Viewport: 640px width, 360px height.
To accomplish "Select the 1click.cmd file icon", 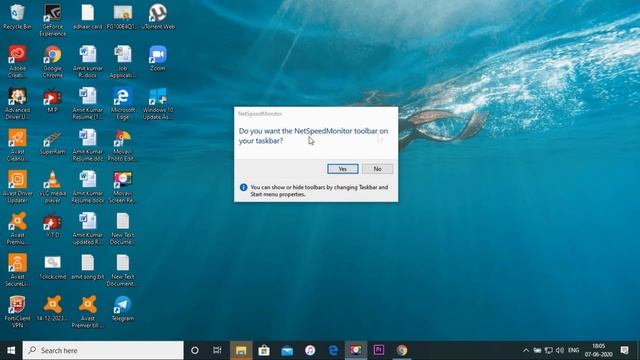I will (x=53, y=267).
